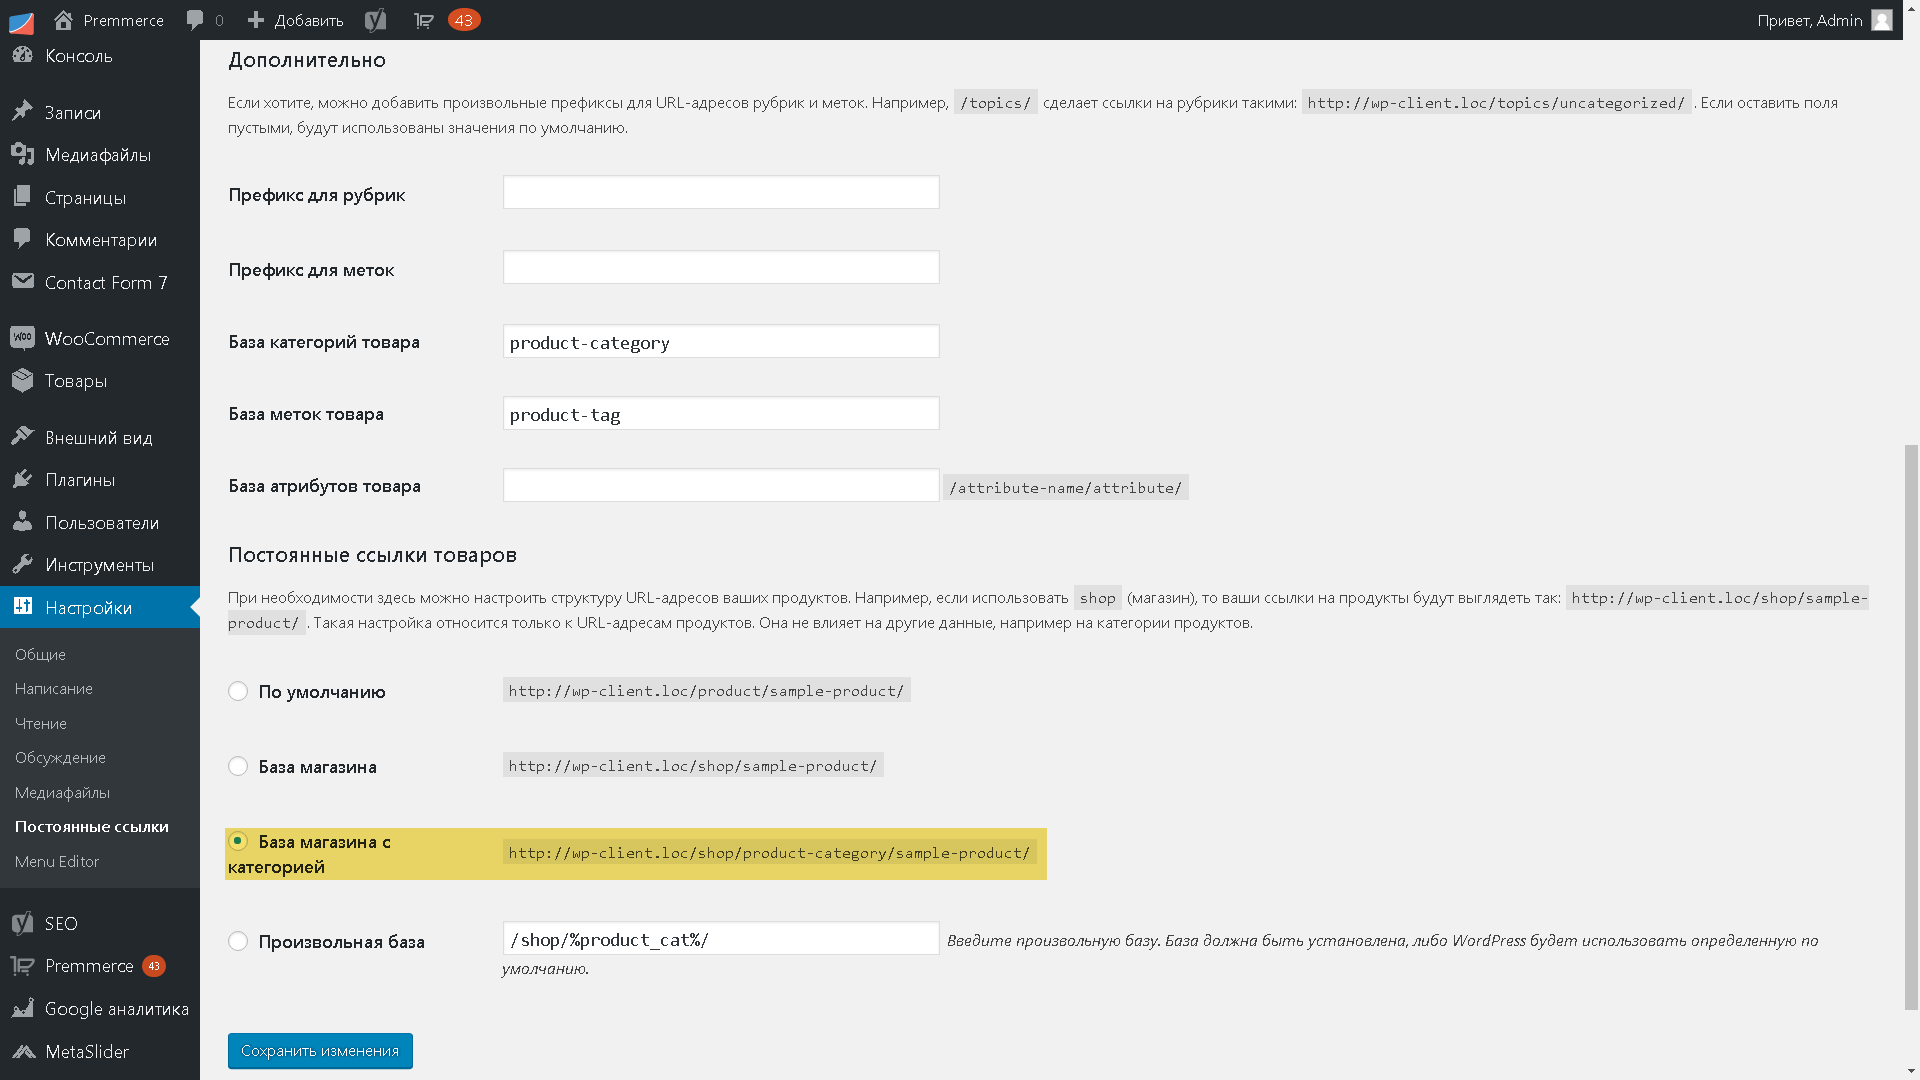Click the cart icon in admin bar
This screenshot has height=1080, width=1920.
pos(424,20)
